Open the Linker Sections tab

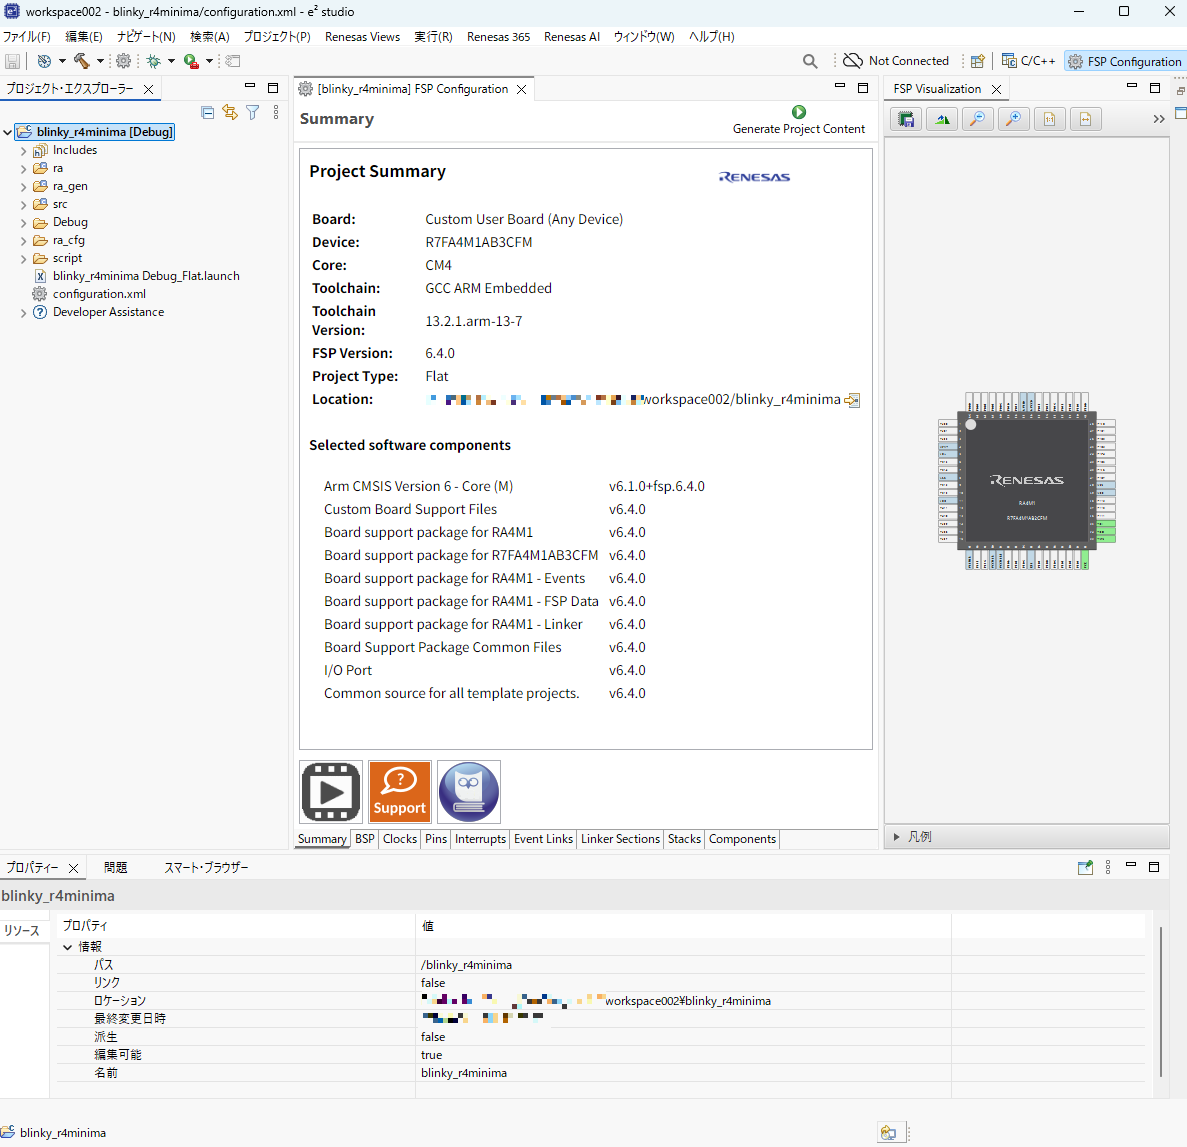pos(621,839)
